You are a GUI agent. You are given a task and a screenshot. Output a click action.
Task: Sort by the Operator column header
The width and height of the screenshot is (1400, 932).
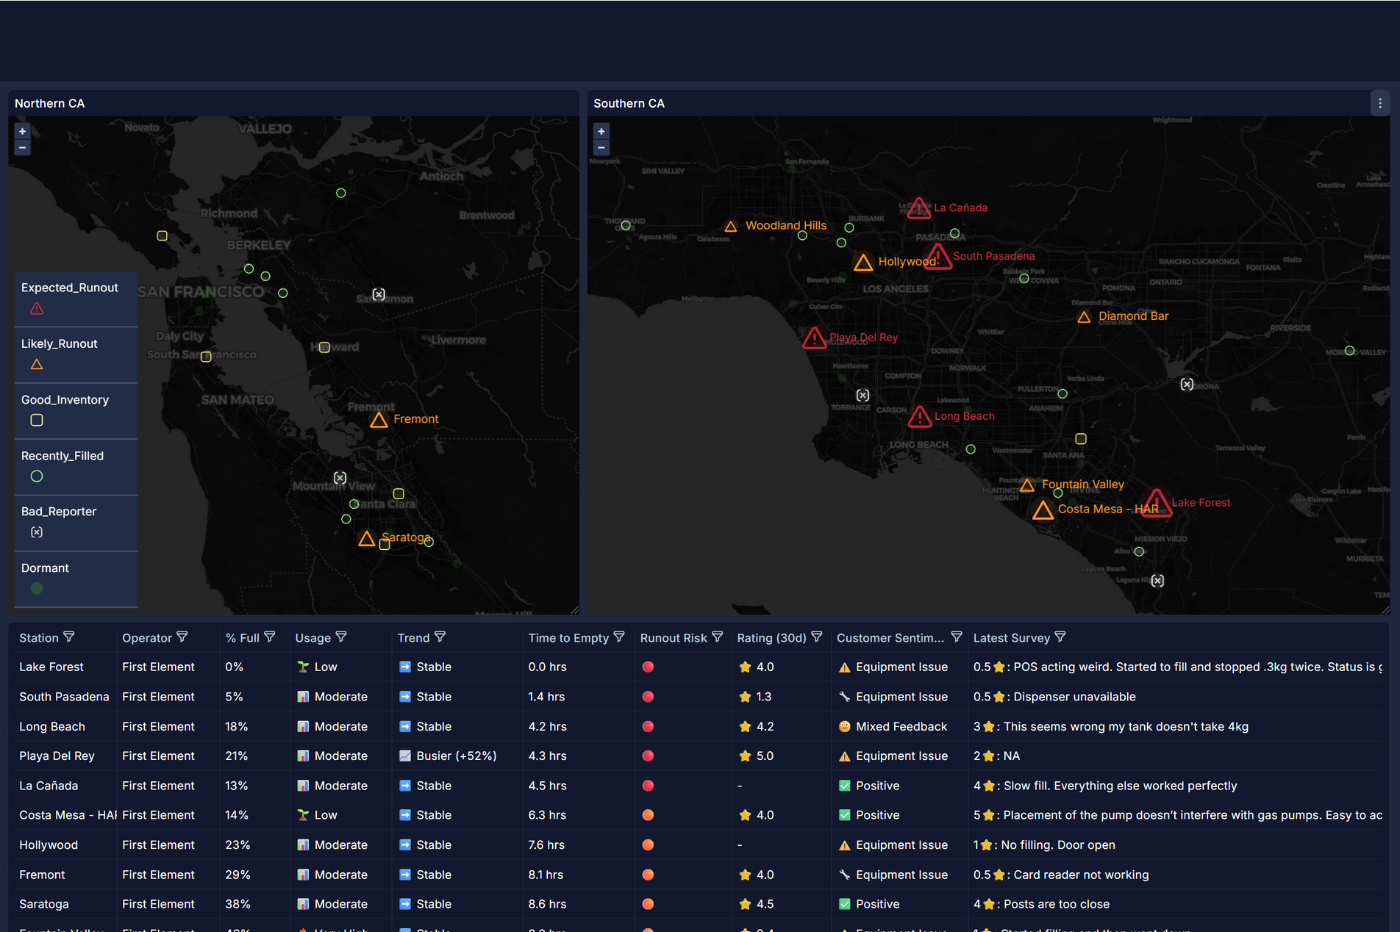[146, 638]
